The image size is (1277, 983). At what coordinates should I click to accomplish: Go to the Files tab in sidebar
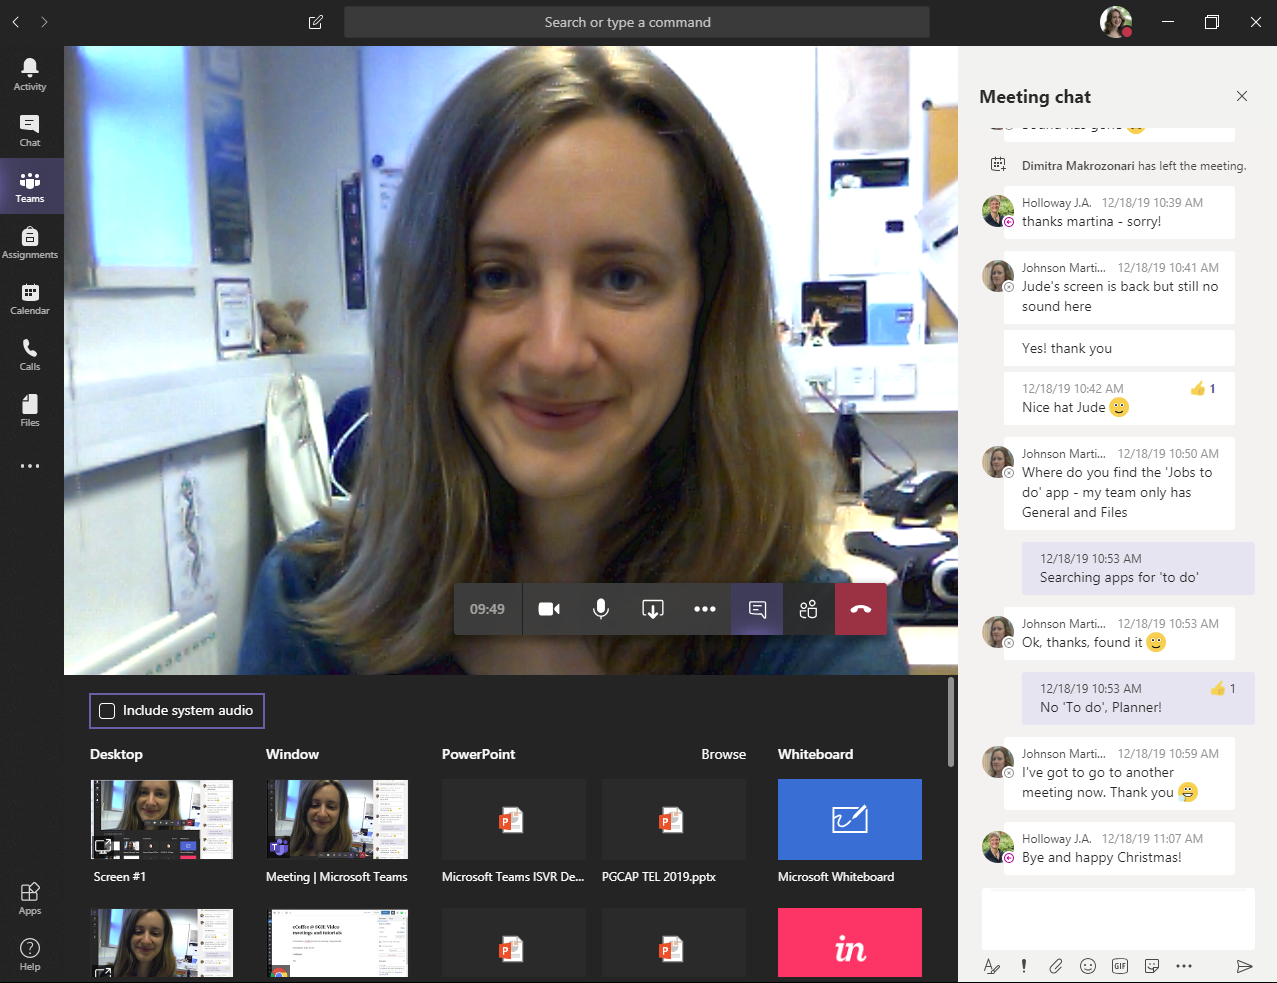click(30, 410)
